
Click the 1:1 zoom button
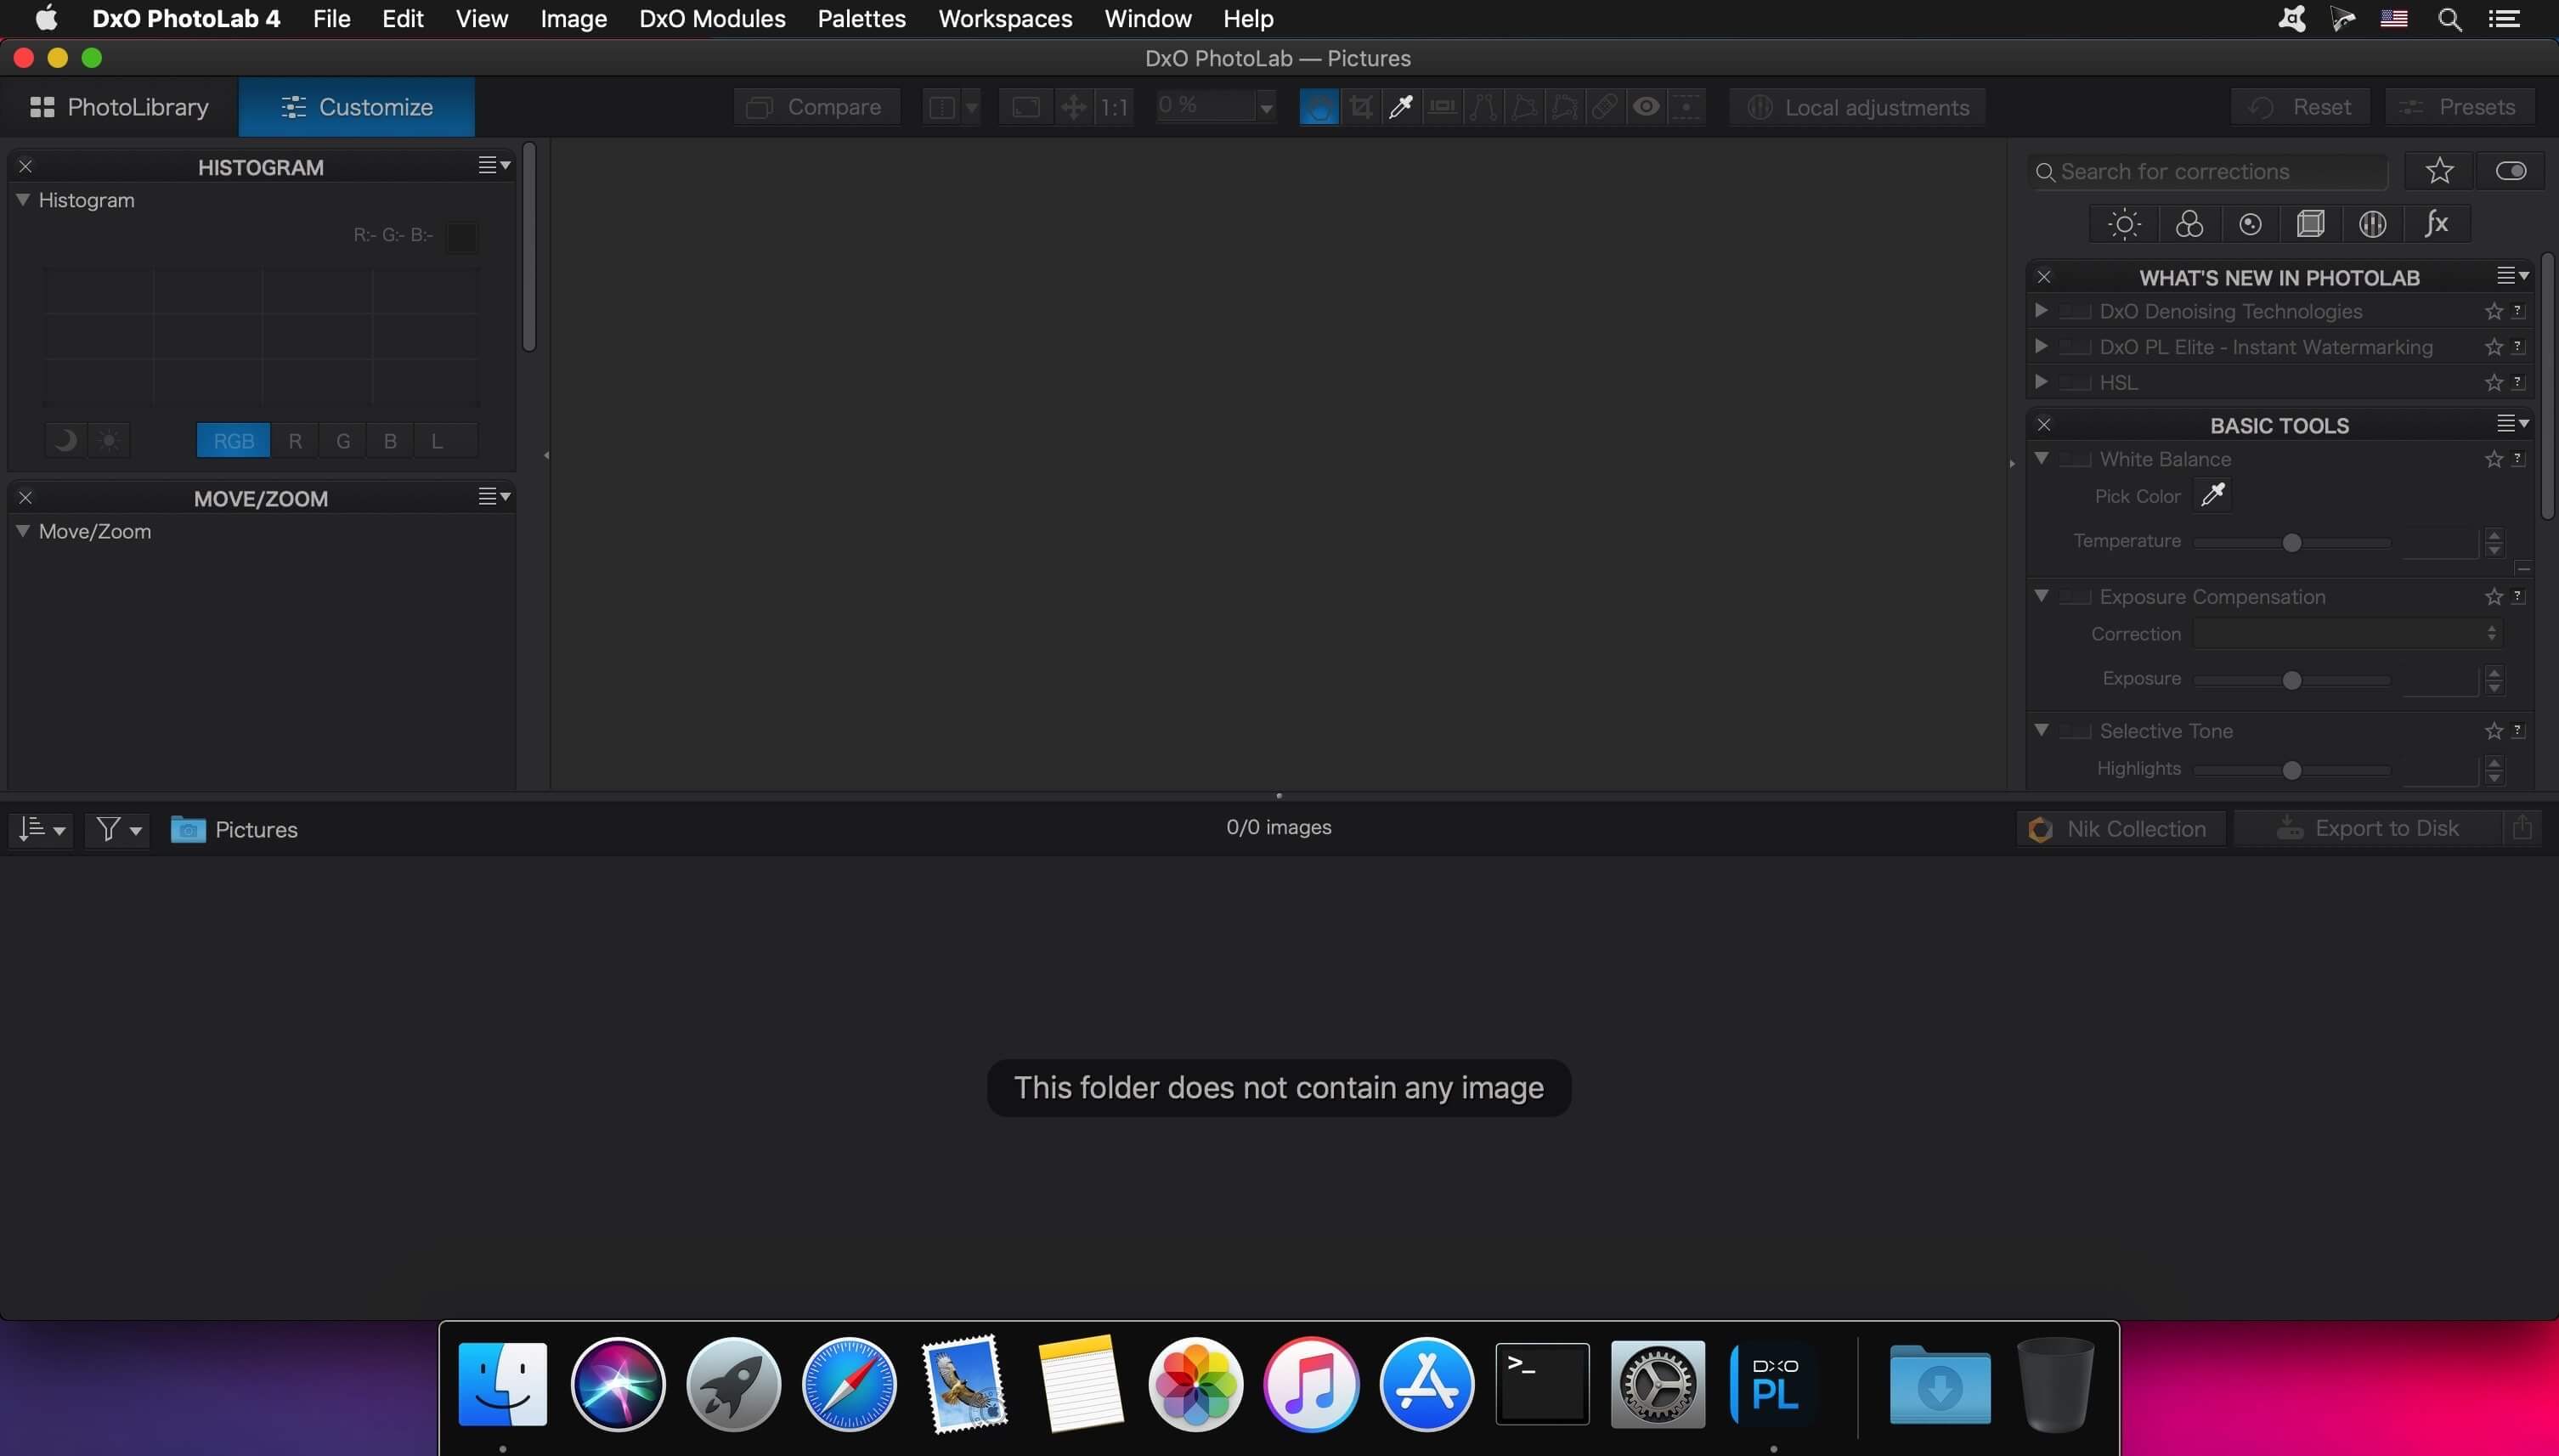tap(1114, 107)
